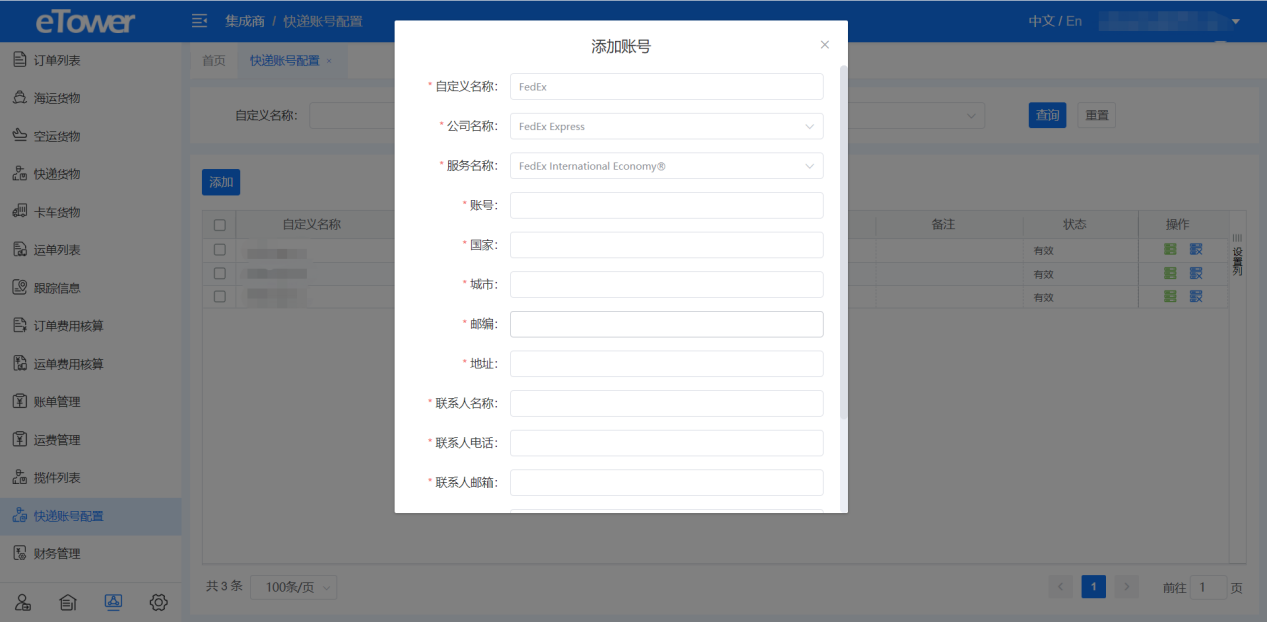Click the icon beside 运单费用核算
Screen dimensions: 1267x622
[x=19, y=364]
